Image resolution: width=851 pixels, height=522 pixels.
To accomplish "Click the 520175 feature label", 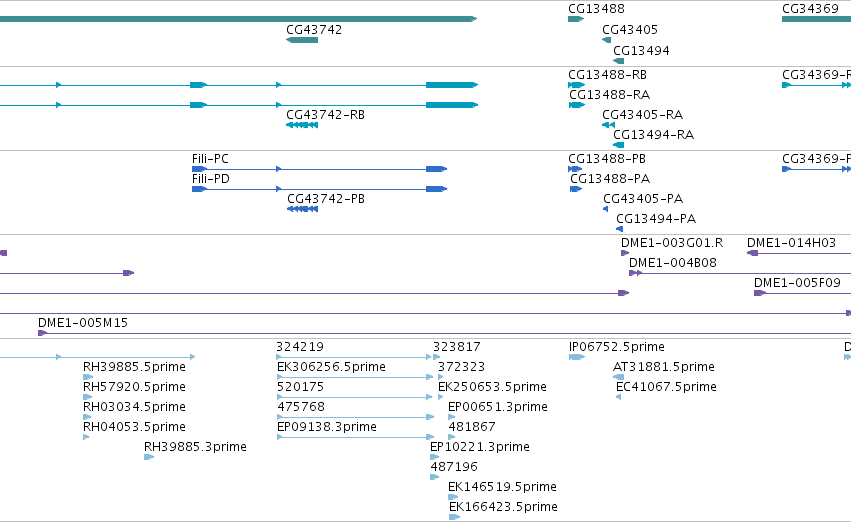I will [301, 387].
